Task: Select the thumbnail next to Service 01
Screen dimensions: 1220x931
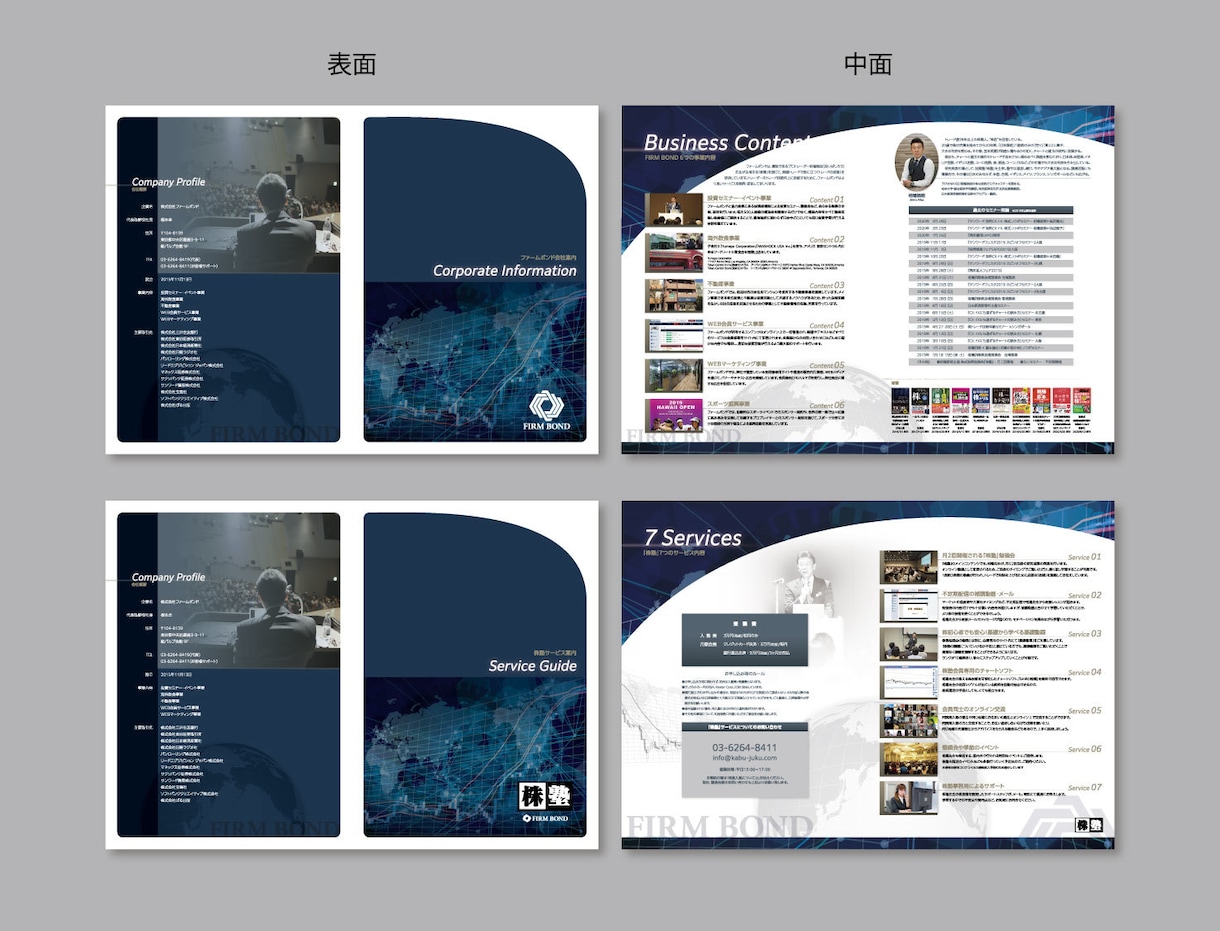Action: click(x=908, y=567)
